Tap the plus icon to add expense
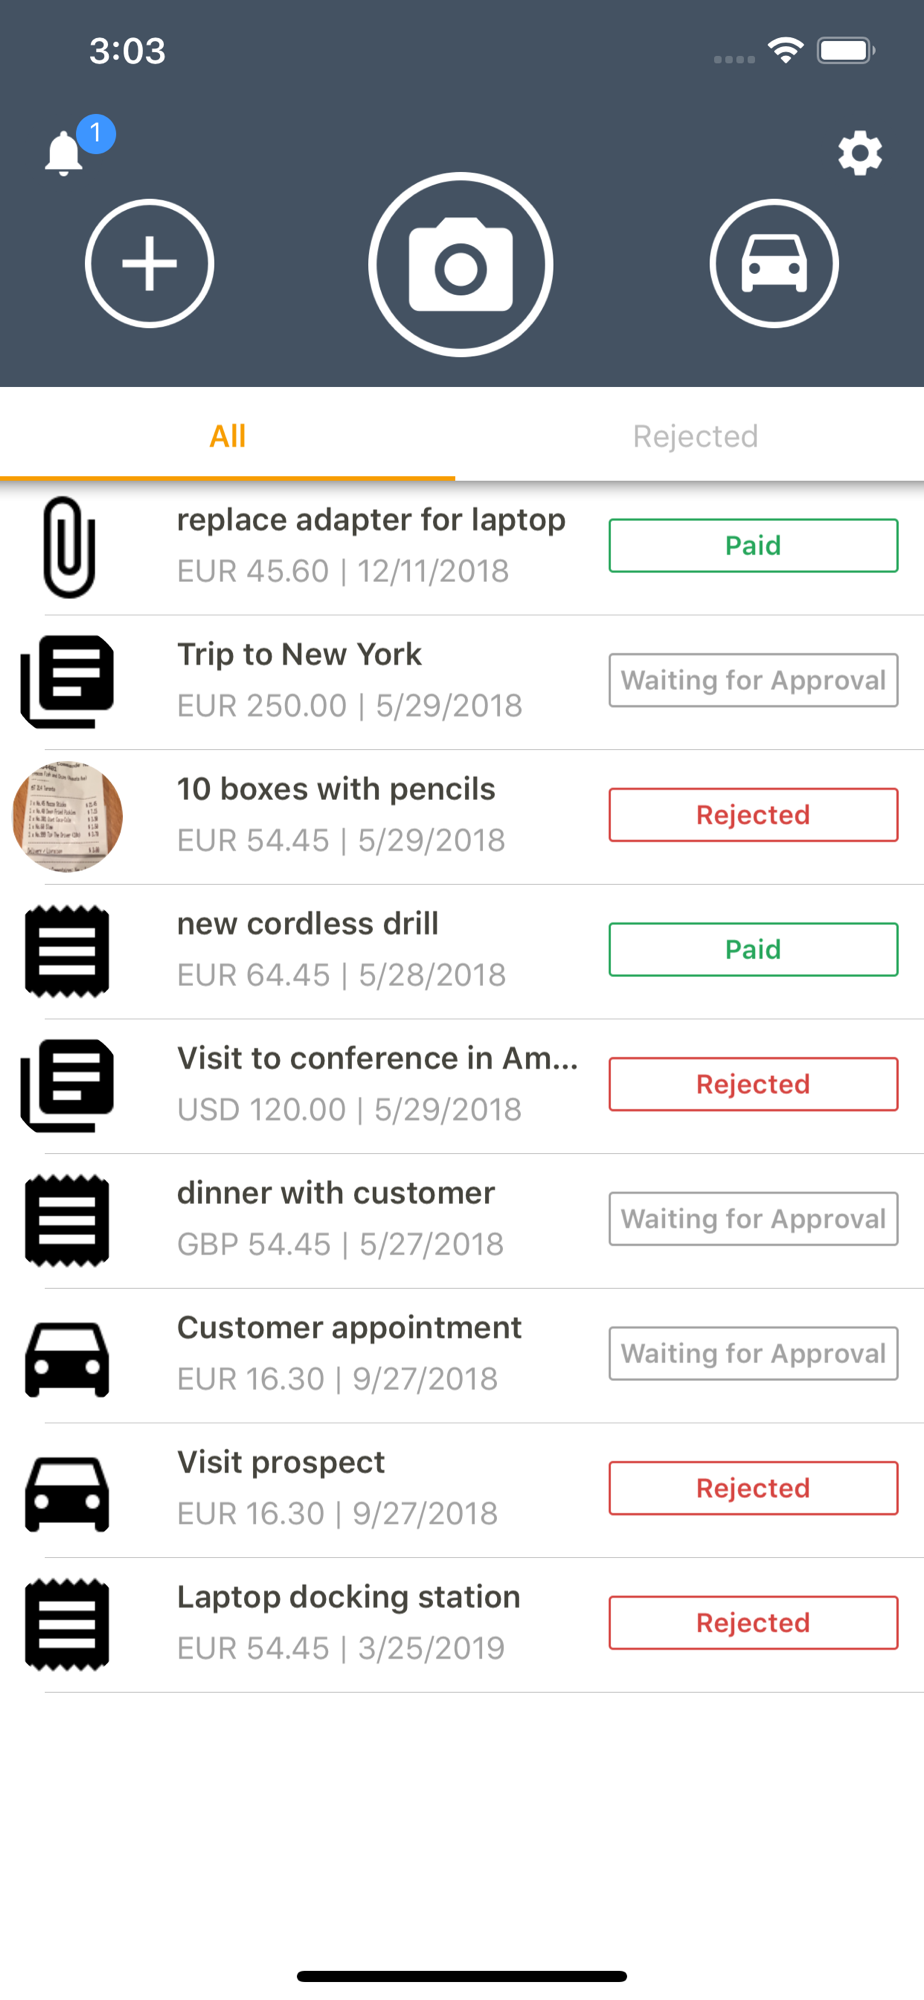 click(150, 263)
